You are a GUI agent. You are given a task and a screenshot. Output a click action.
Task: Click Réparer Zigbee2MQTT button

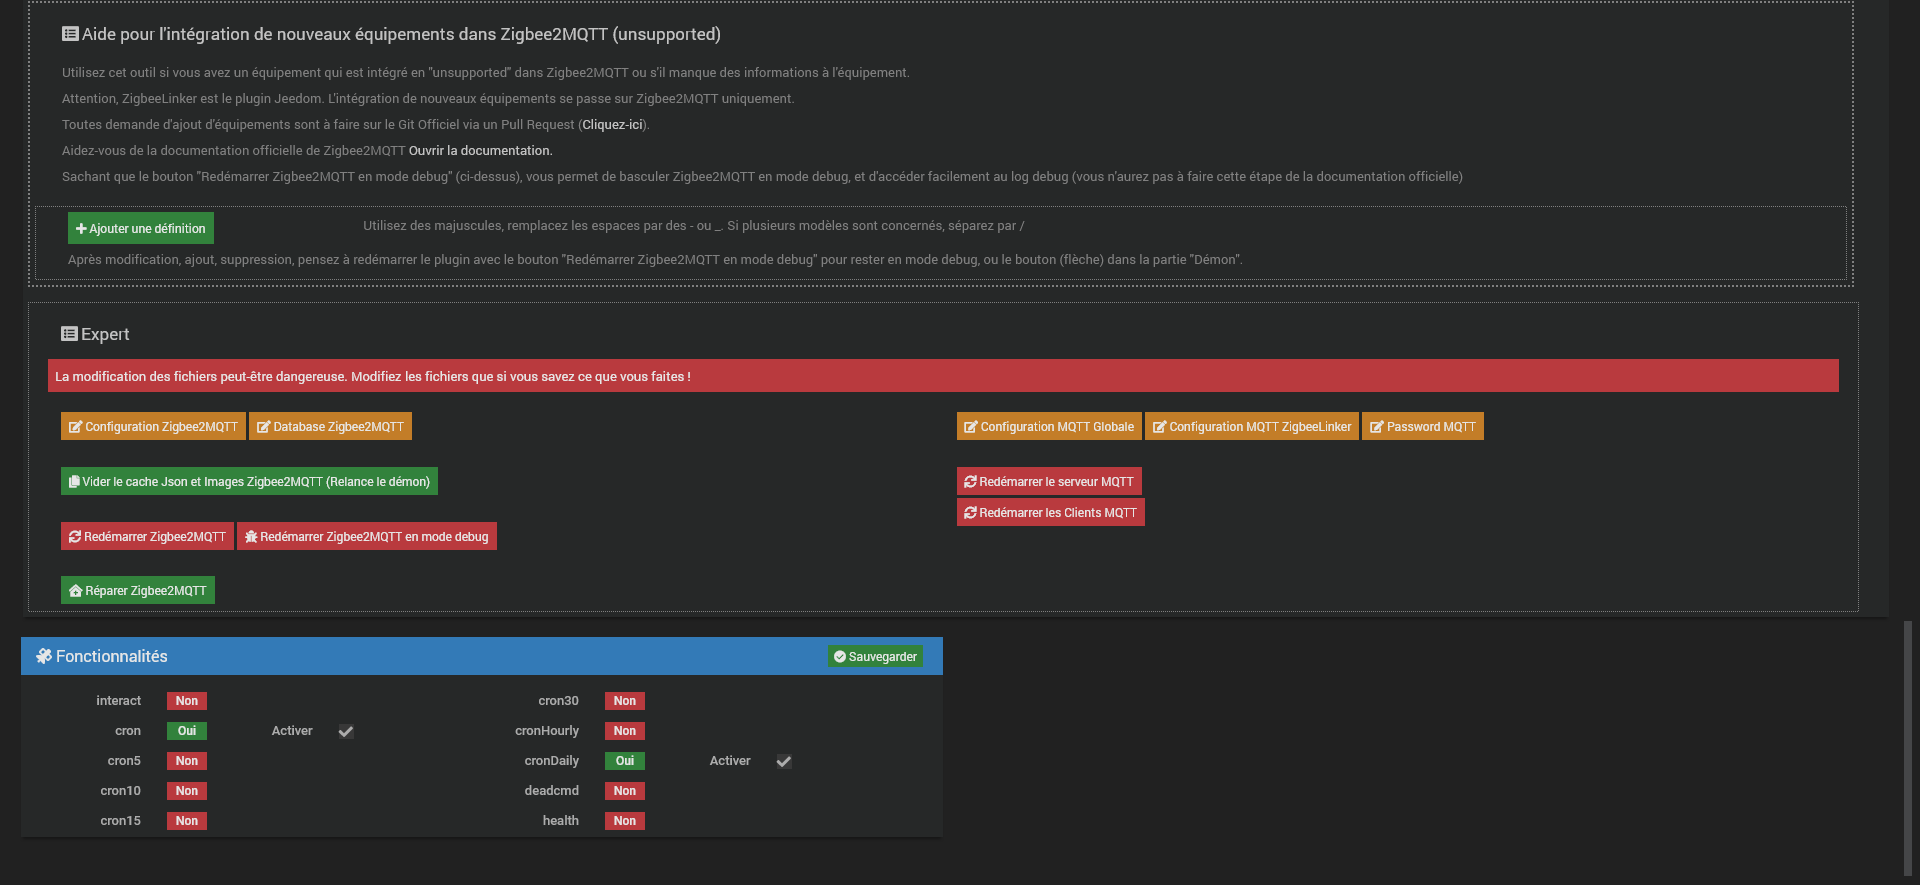click(138, 590)
